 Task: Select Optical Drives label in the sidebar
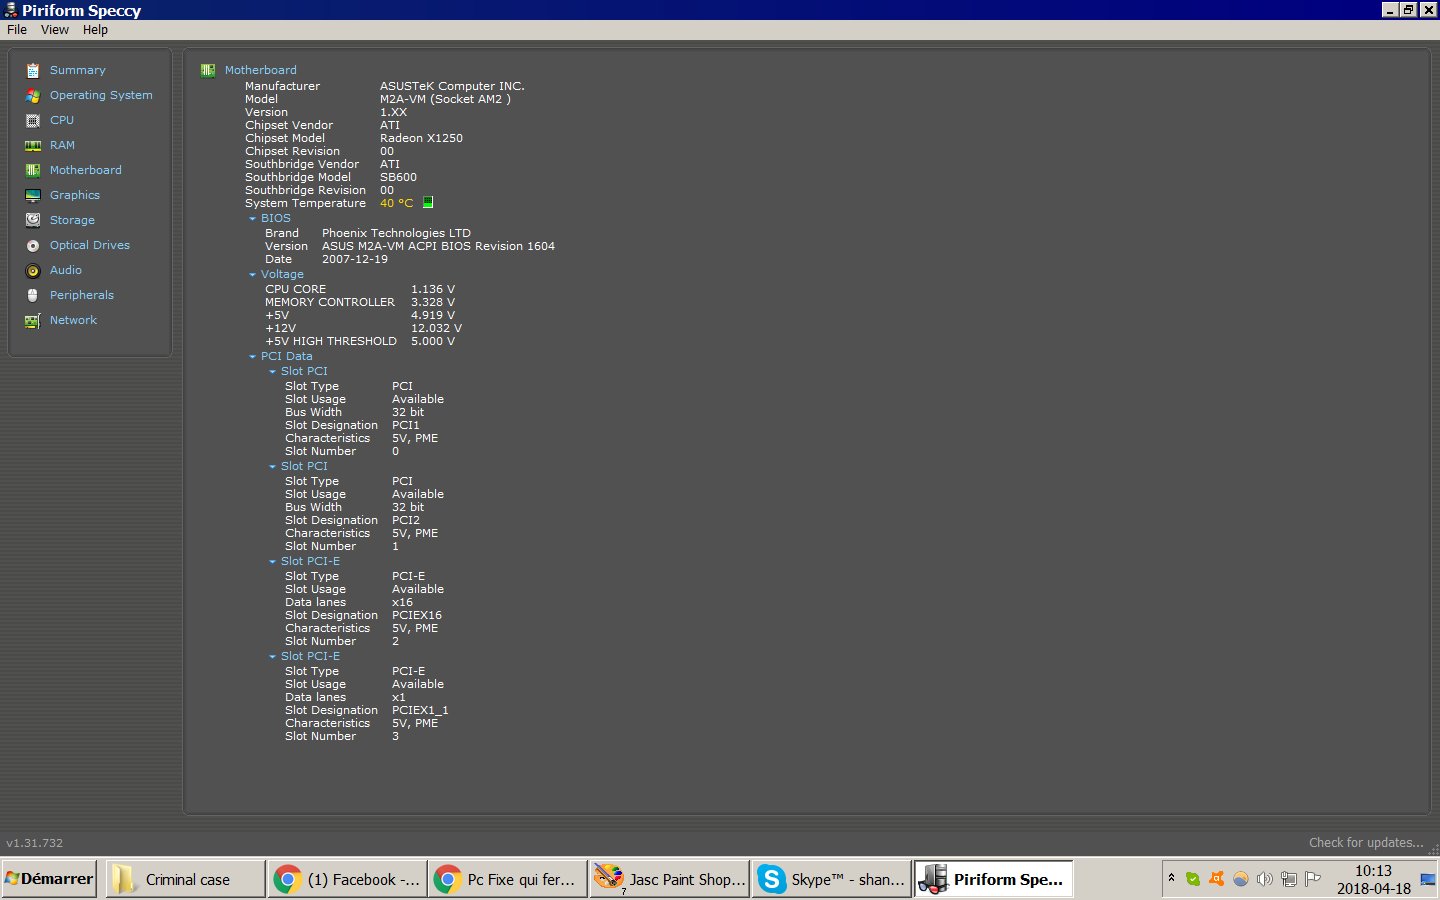coord(90,245)
